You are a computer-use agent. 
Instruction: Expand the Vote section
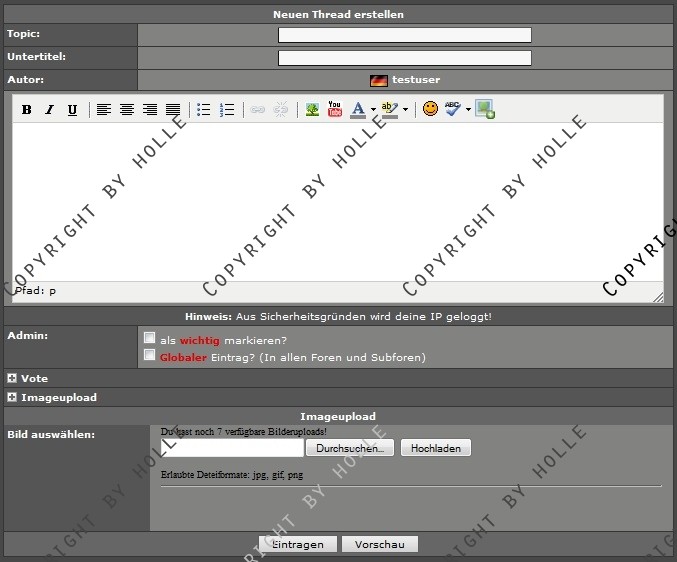(12, 378)
